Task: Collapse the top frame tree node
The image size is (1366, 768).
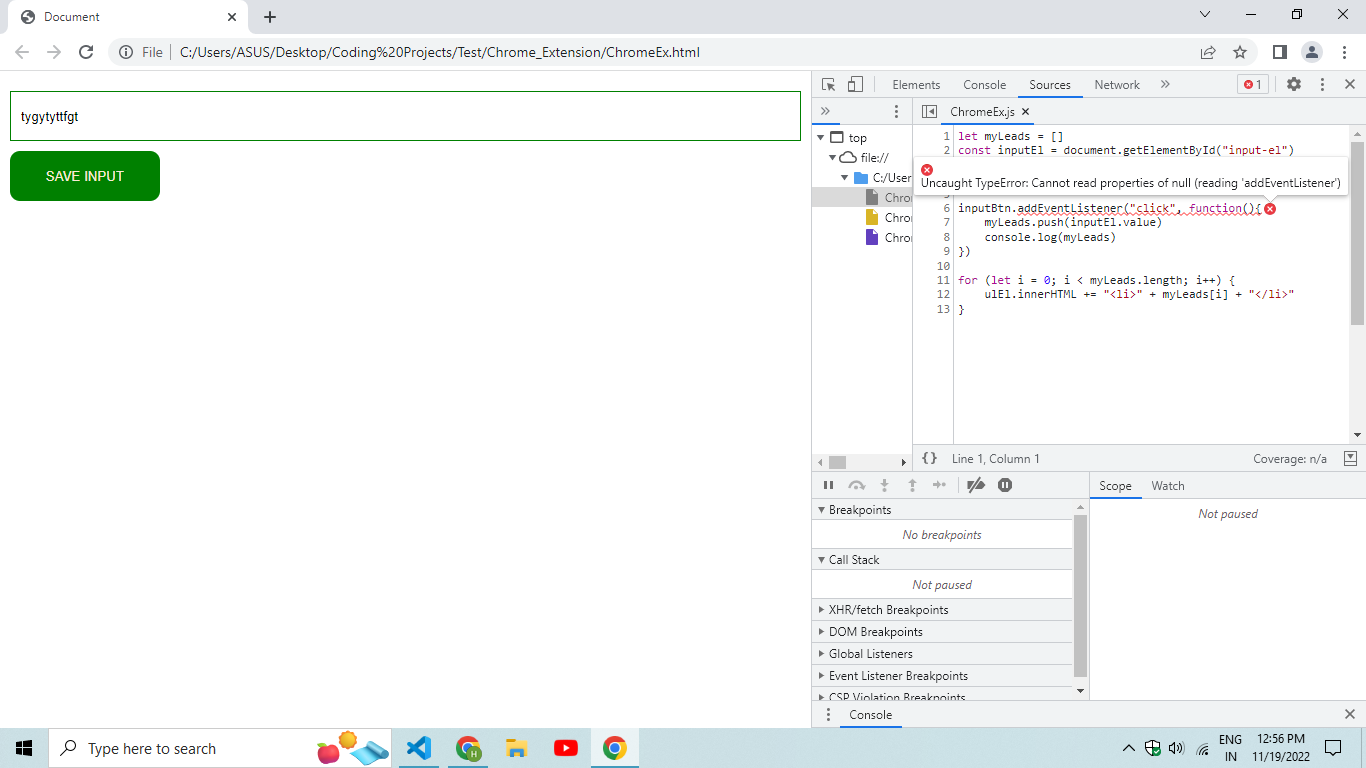Action: coord(821,138)
